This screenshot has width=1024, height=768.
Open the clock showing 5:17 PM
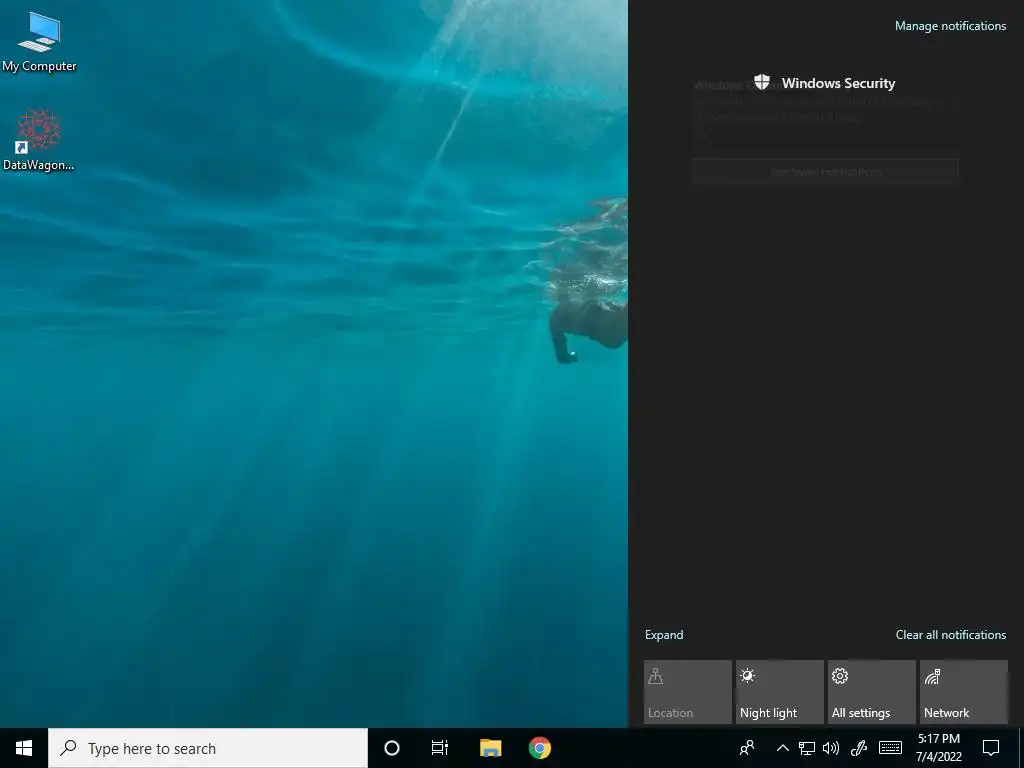pos(939,748)
